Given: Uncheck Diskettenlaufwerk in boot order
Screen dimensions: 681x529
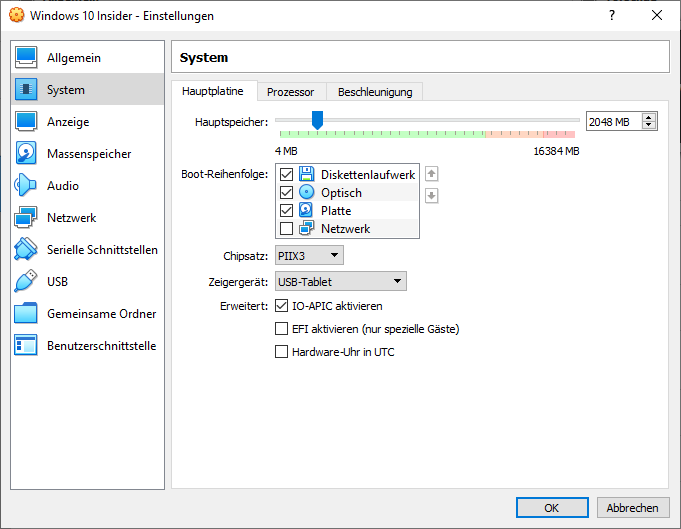Looking at the screenshot, I should tap(286, 175).
